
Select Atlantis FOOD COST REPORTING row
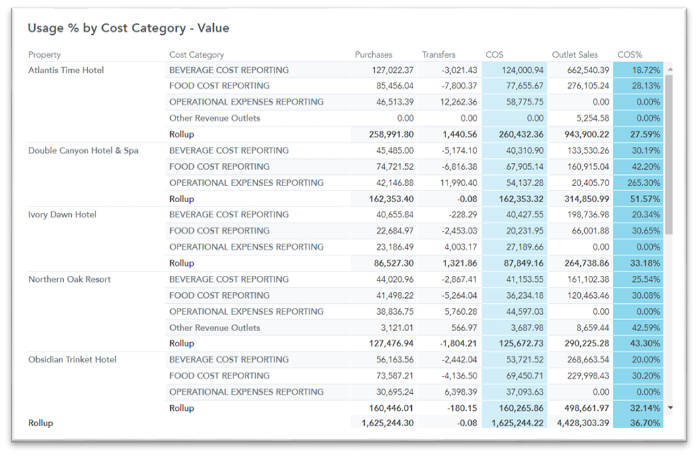(219, 86)
